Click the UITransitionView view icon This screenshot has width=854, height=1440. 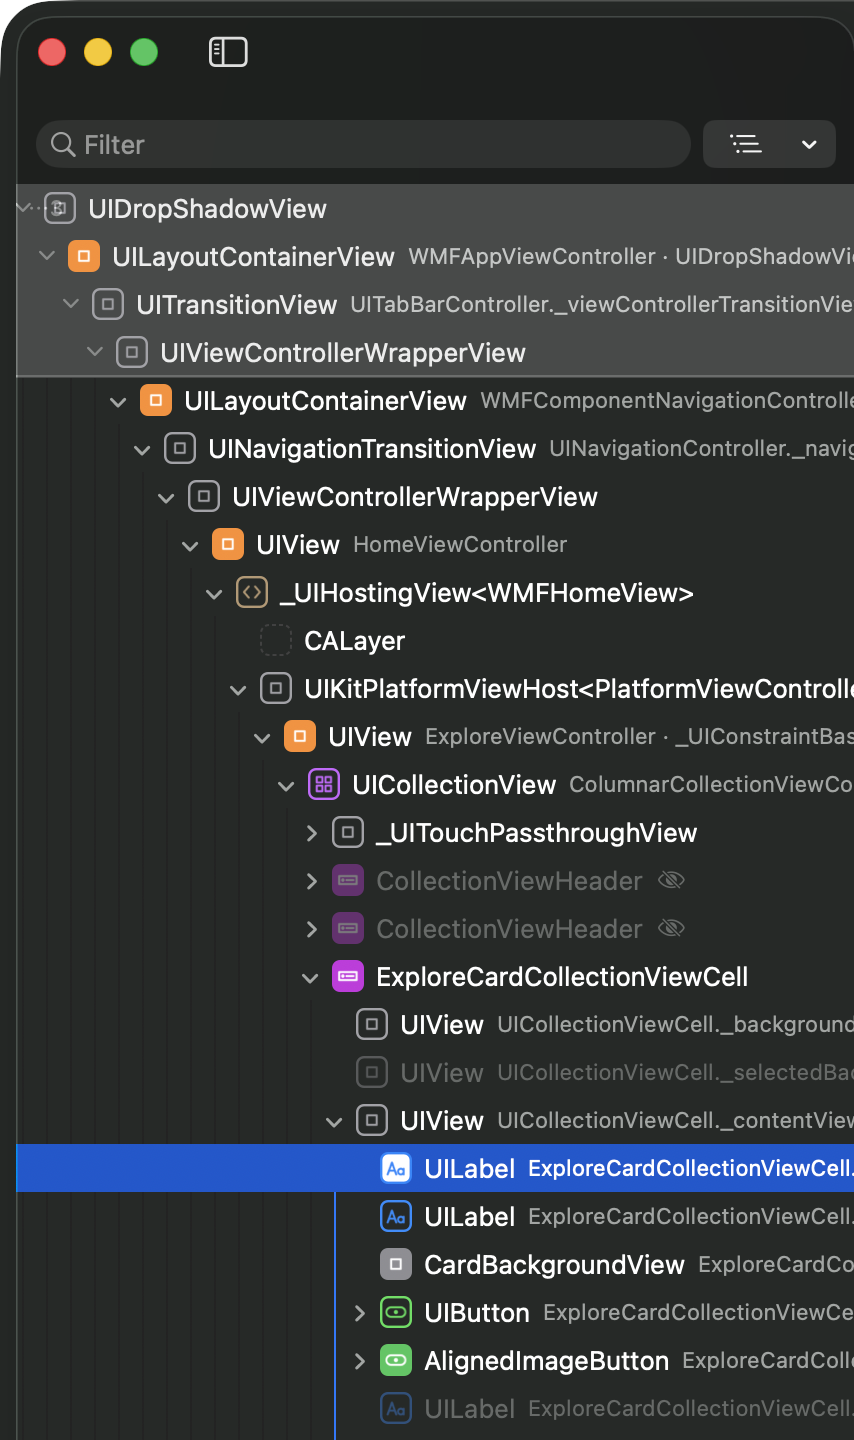point(108,304)
